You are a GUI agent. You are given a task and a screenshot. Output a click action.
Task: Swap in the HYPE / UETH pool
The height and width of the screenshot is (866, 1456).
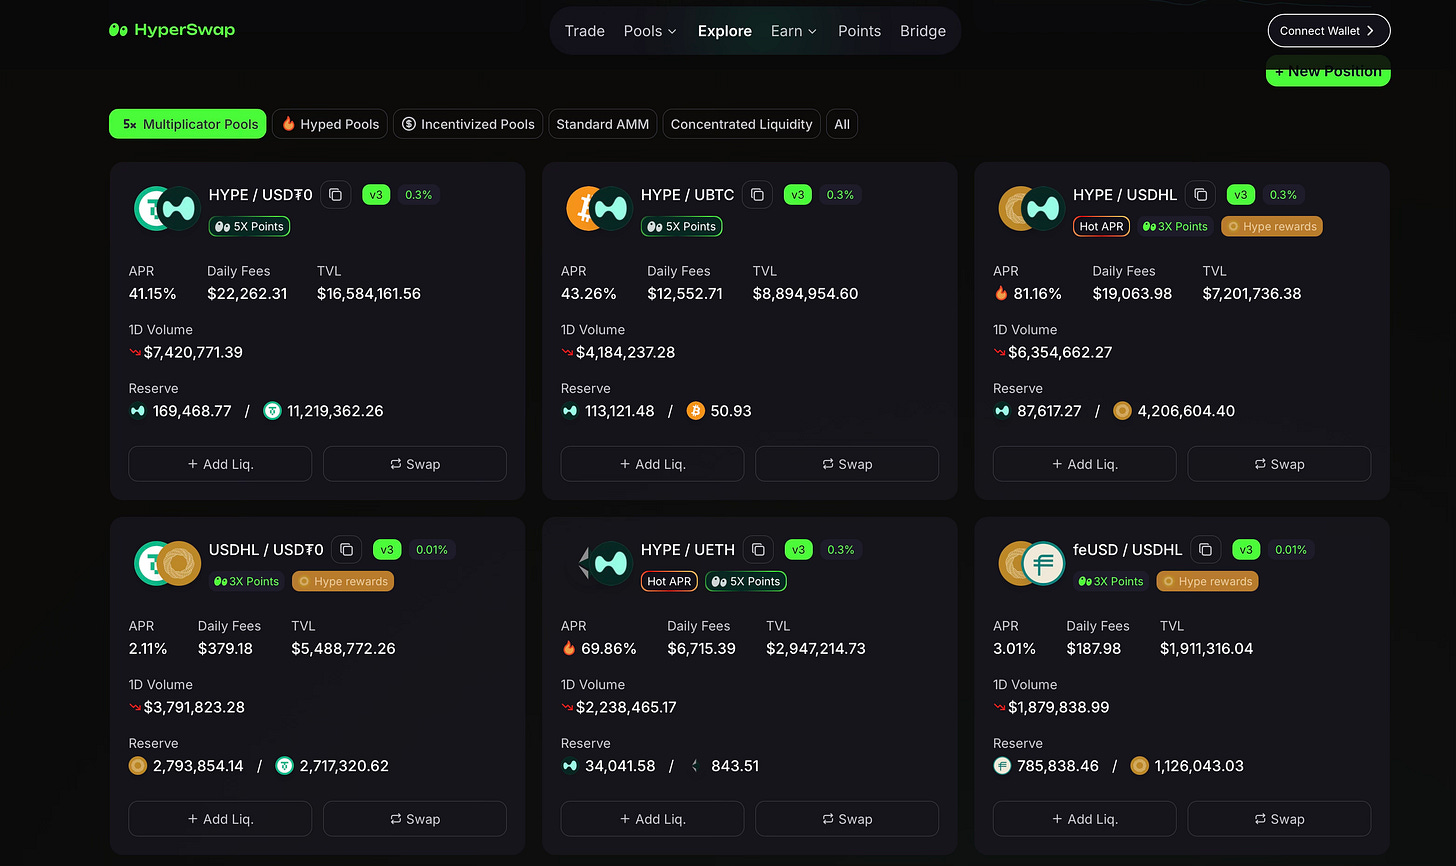[847, 819]
